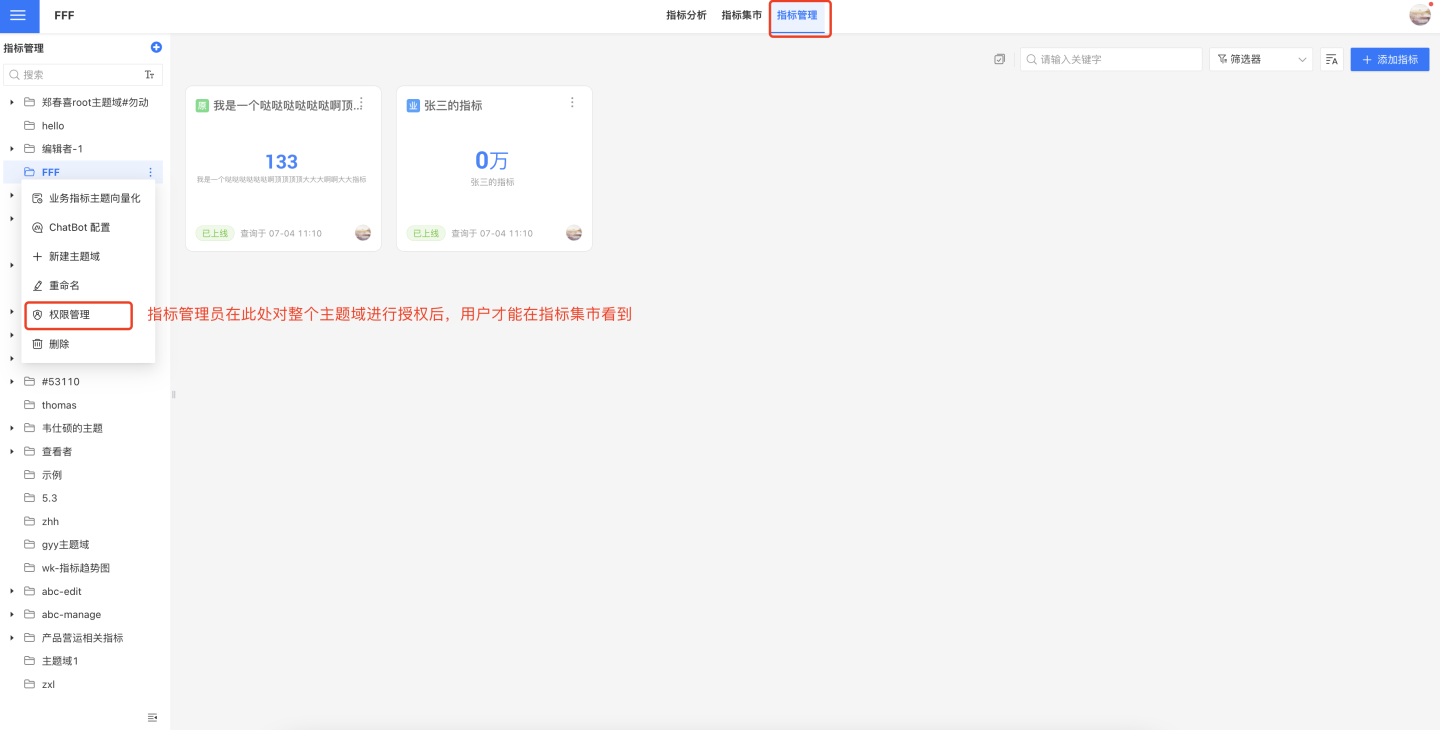Open the 指标分析 tab
The height and width of the screenshot is (730, 1440).
(686, 16)
